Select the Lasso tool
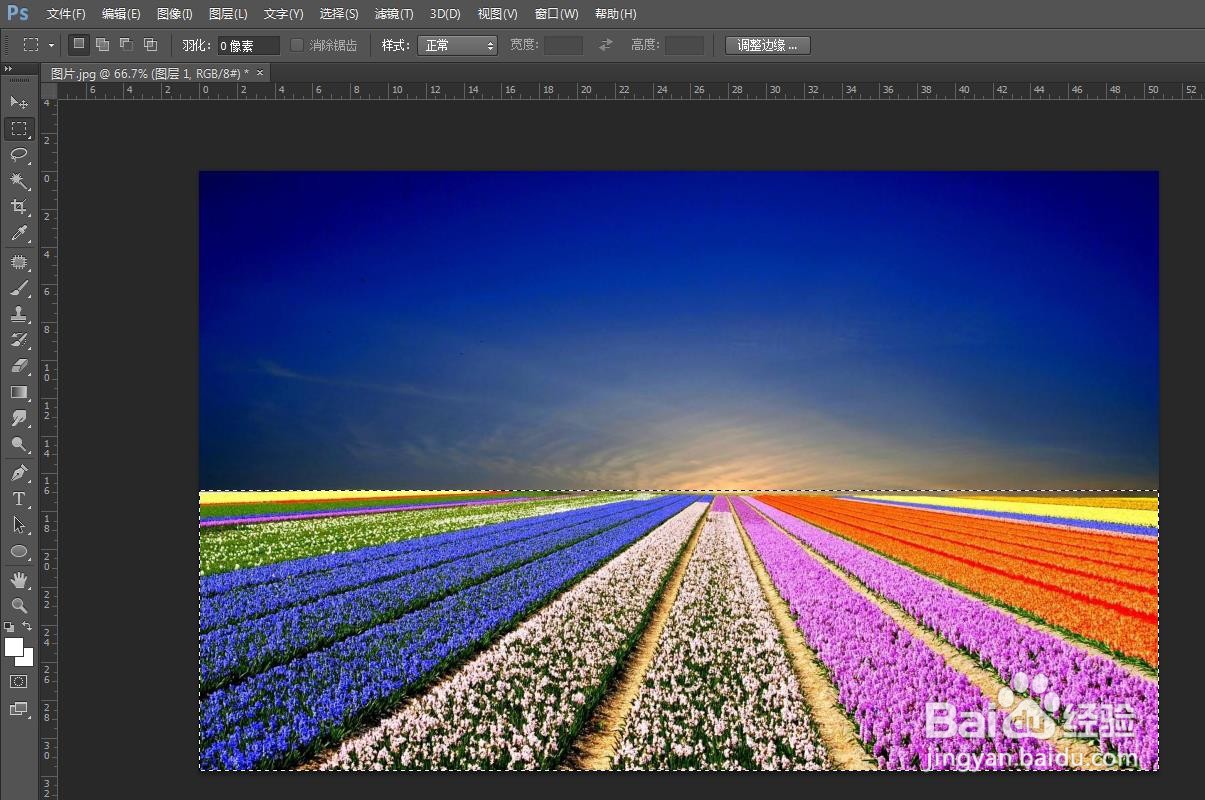This screenshot has width=1205, height=800. (x=19, y=154)
